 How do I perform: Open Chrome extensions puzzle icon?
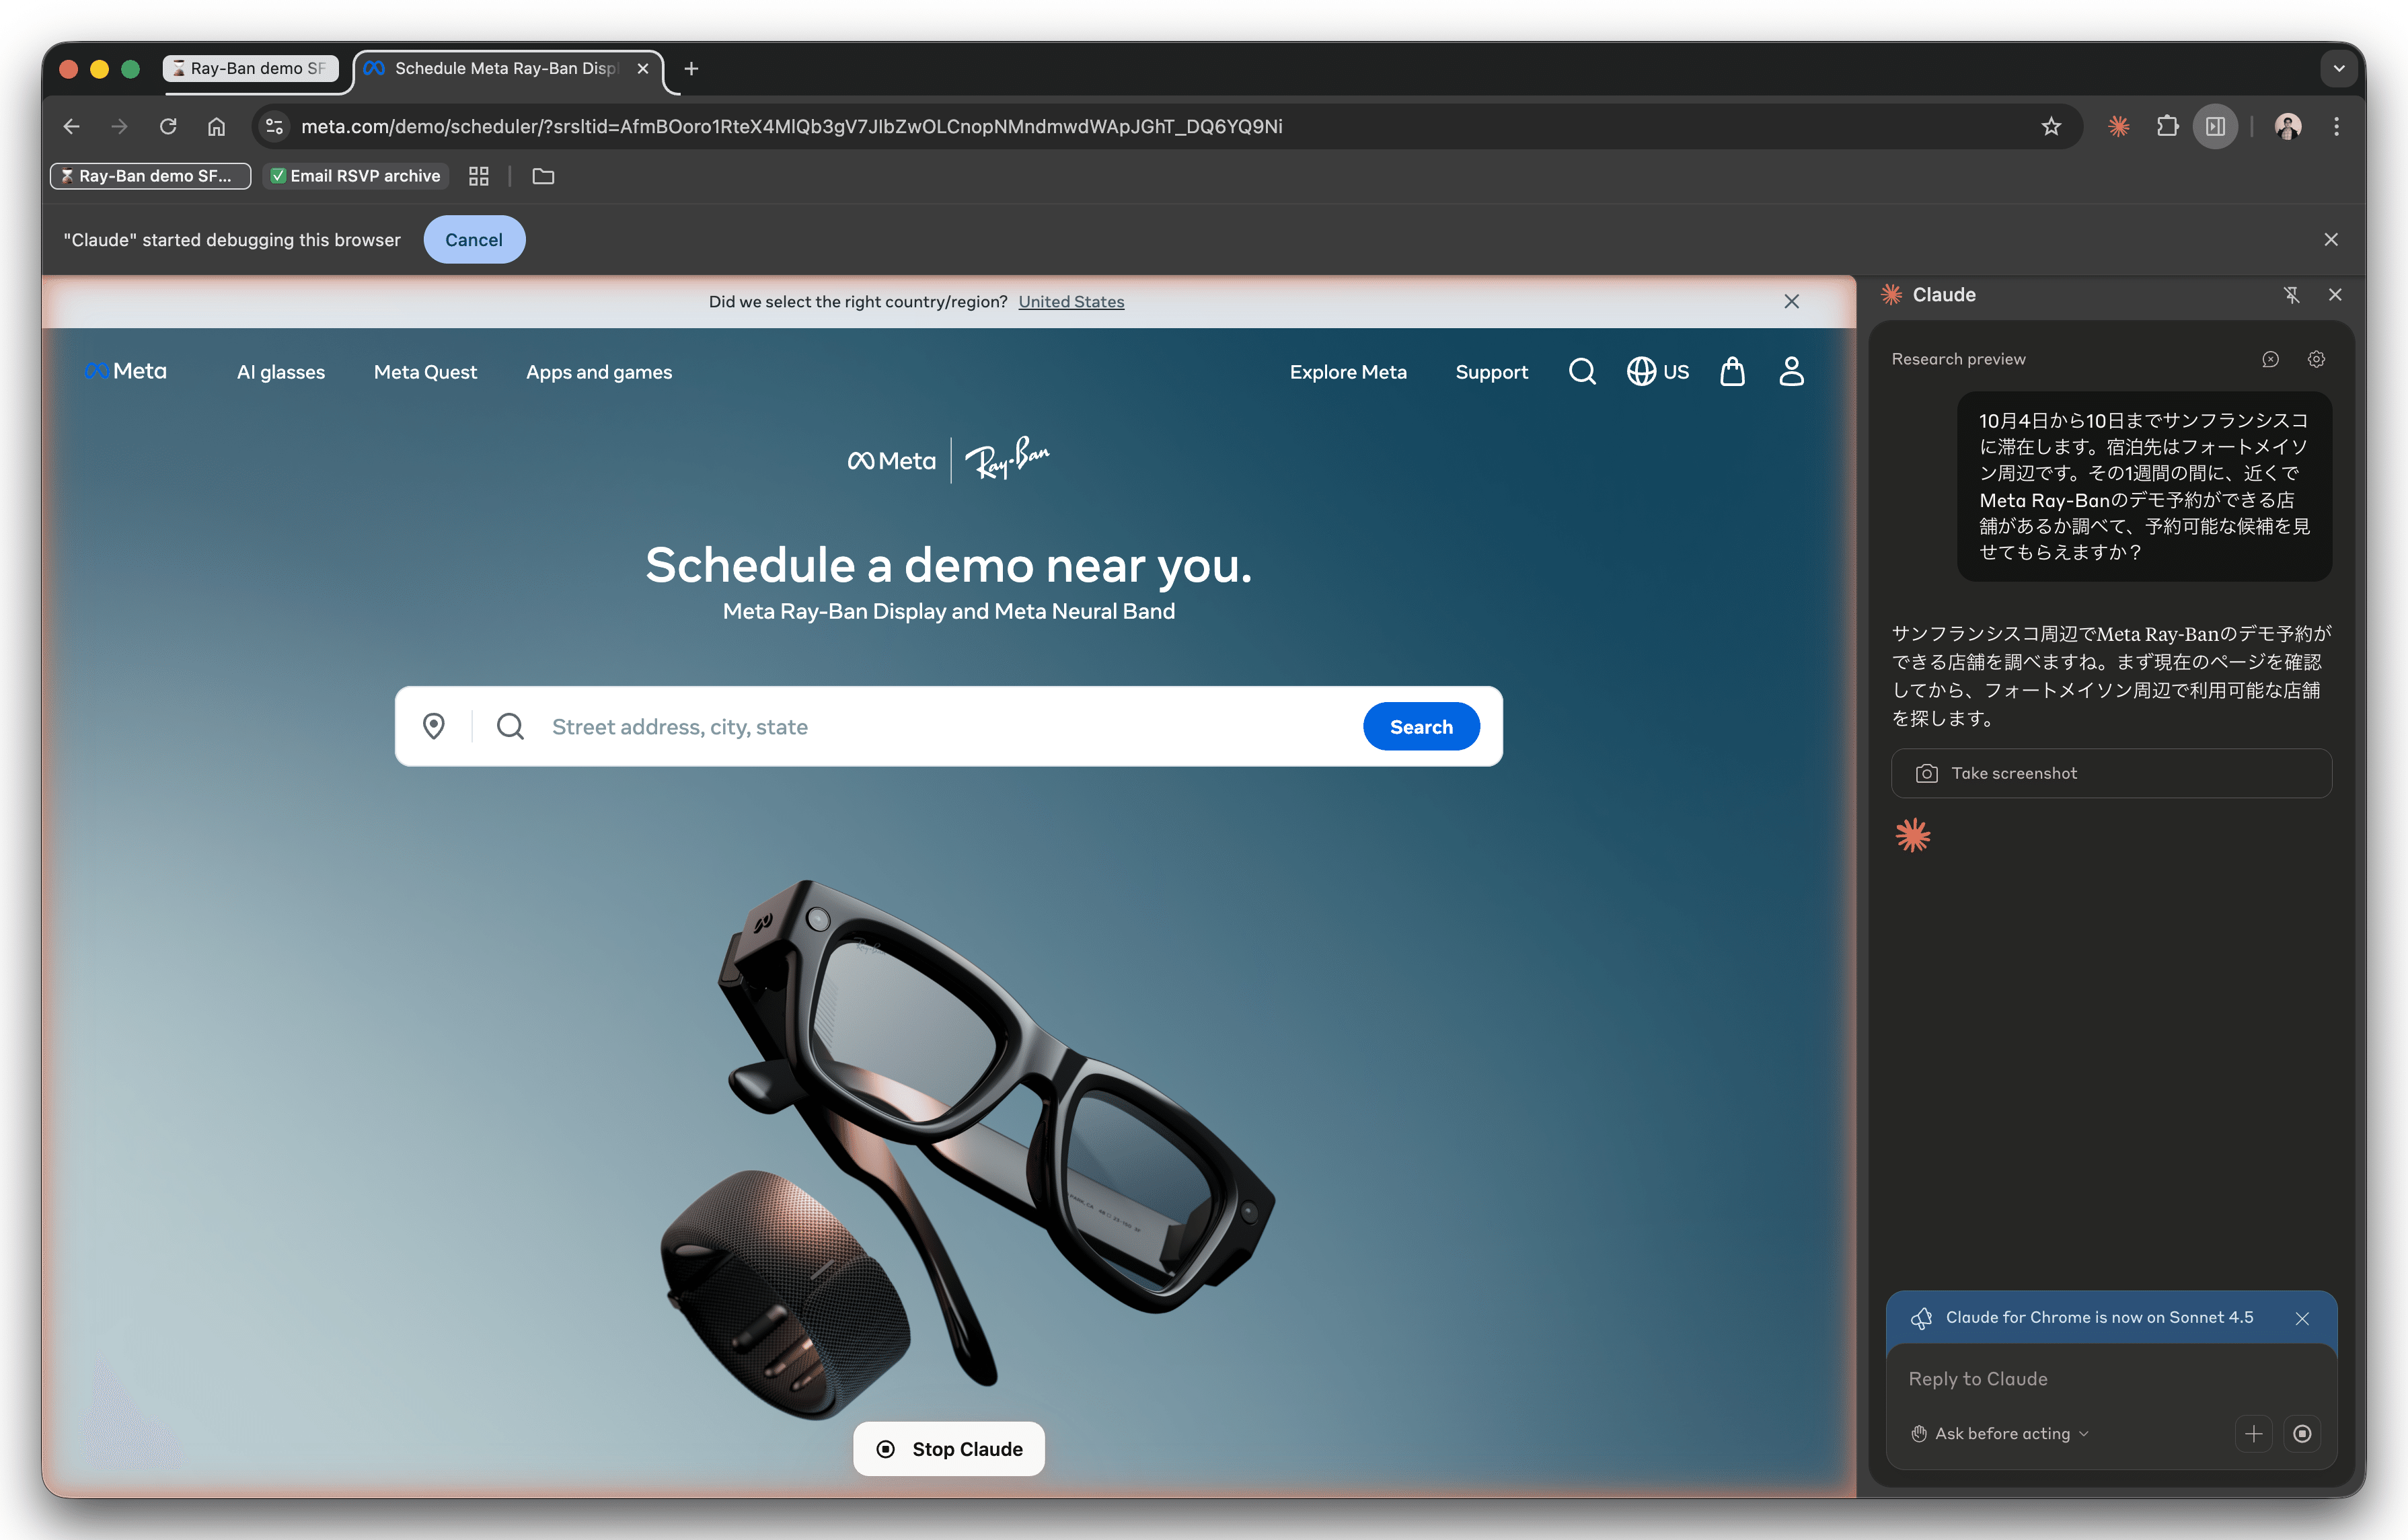[x=2167, y=126]
